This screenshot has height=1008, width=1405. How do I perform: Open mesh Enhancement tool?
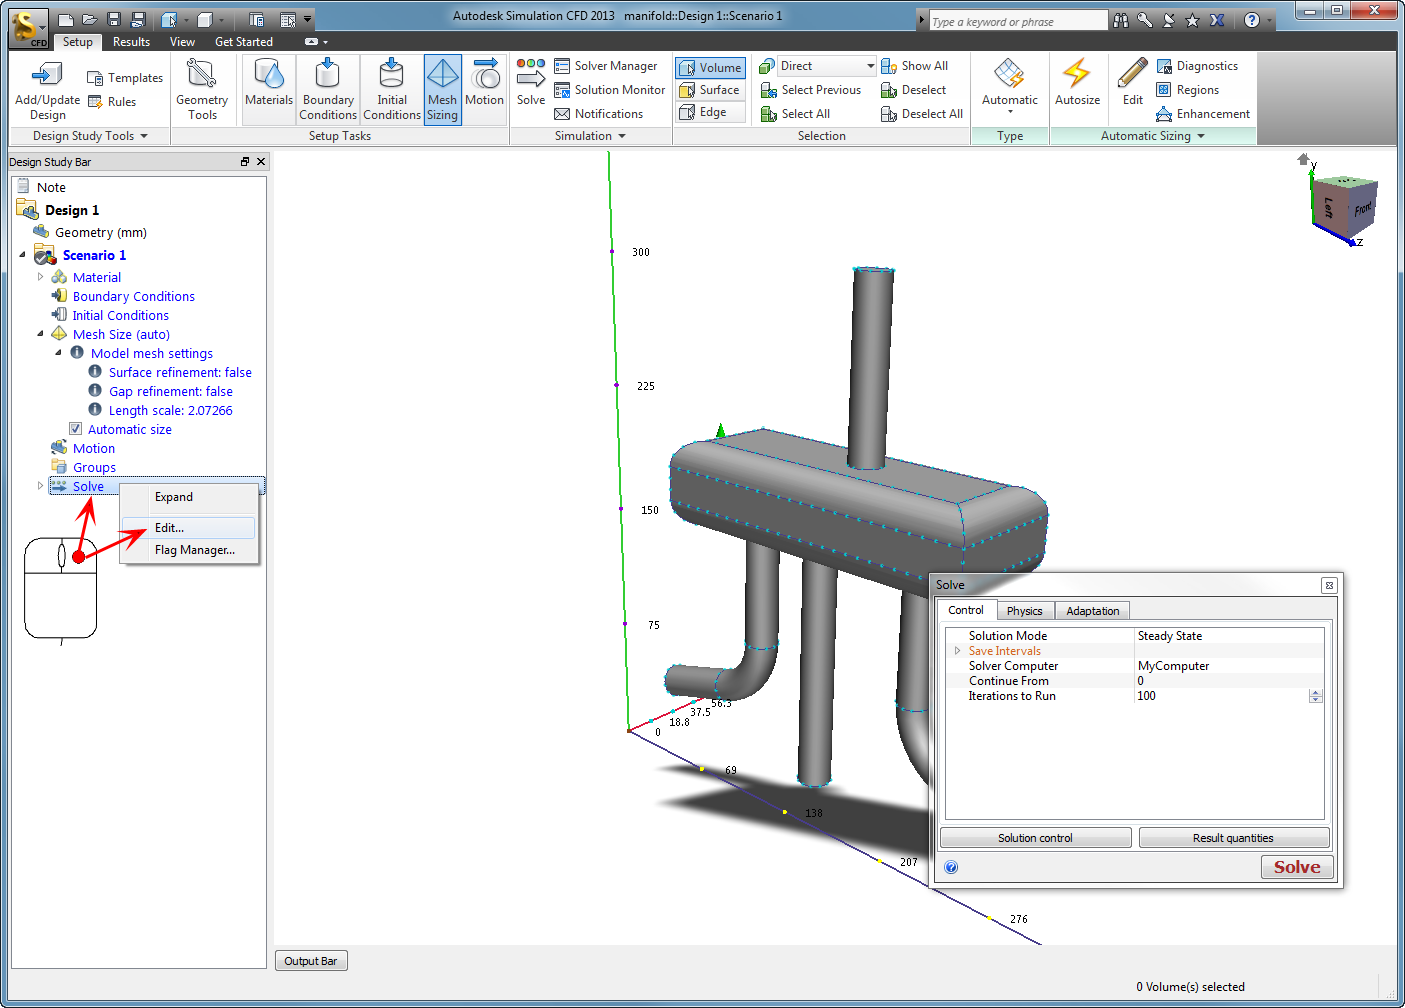[x=1203, y=114]
